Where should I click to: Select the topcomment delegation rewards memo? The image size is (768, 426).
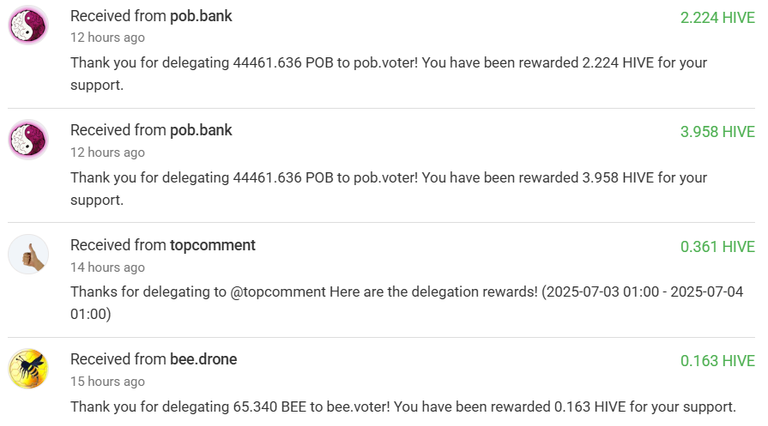(x=407, y=303)
